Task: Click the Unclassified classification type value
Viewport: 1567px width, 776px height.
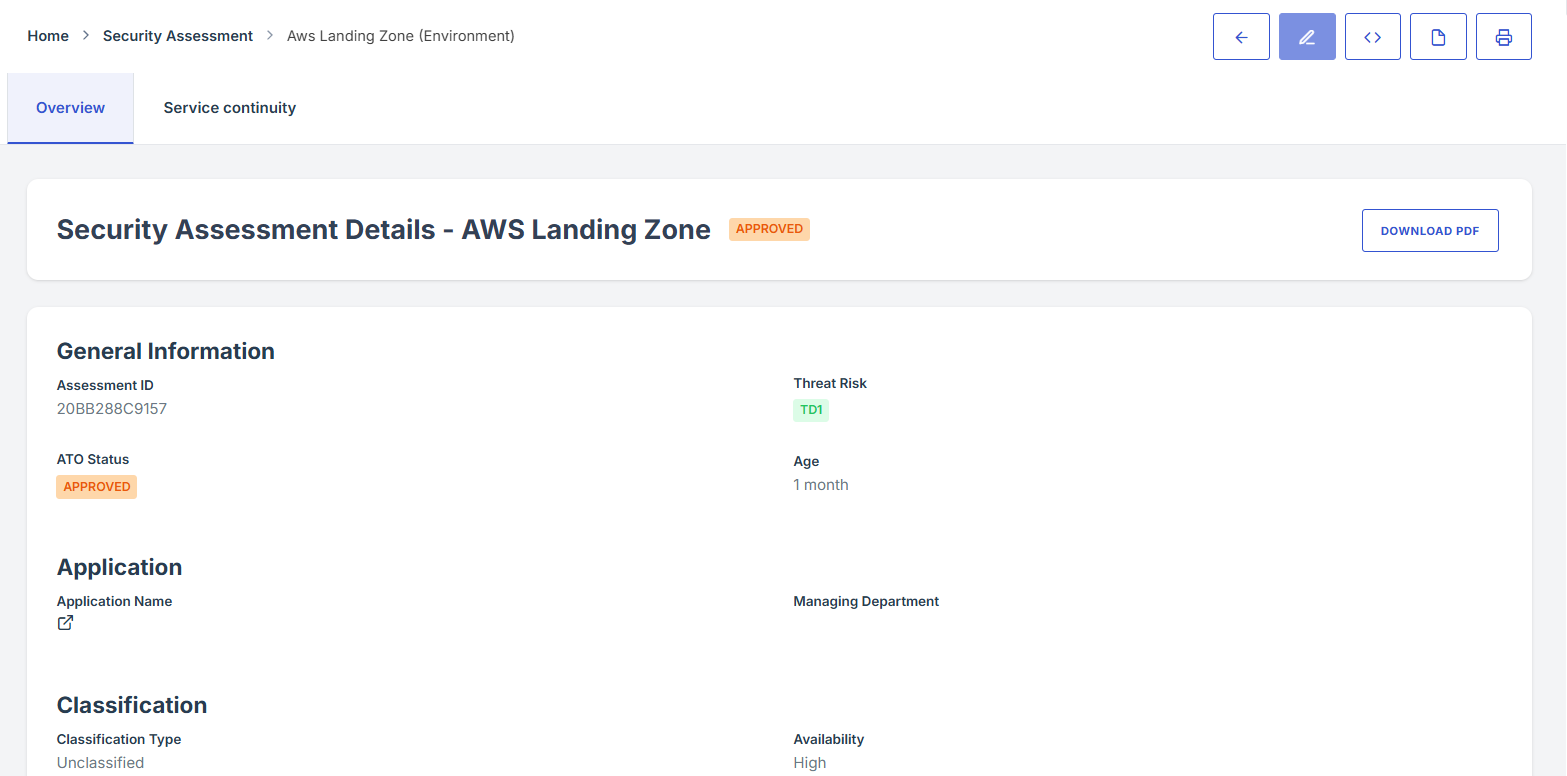Action: pos(100,763)
